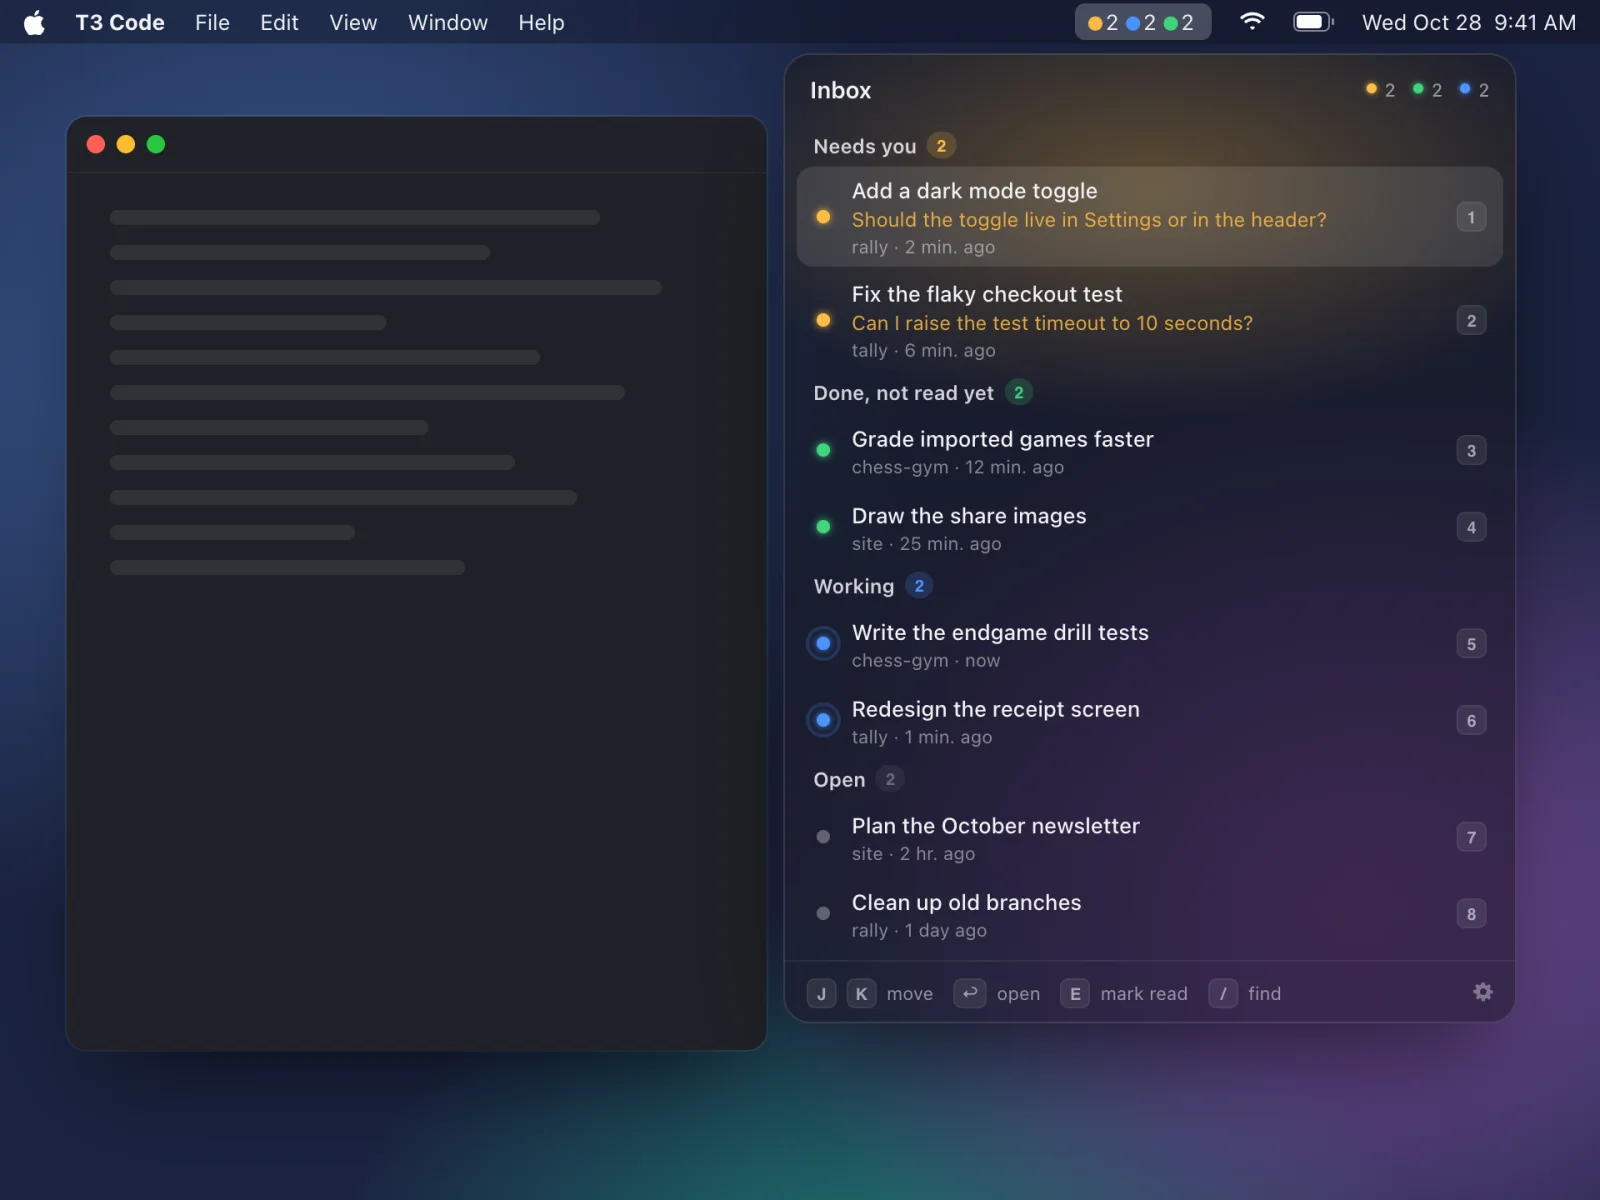Viewport: 1600px width, 1200px height.
Task: Open Inbox settings with the gear icon
Action: 1483,992
